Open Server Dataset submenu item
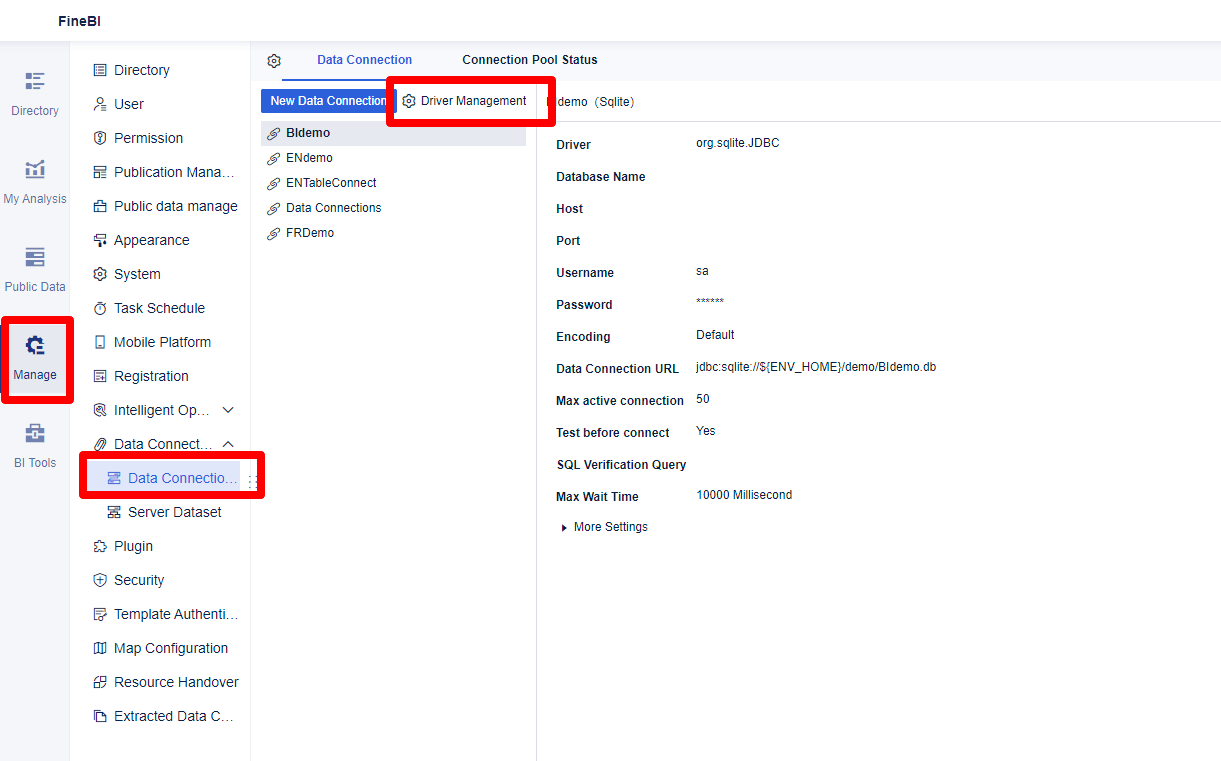1221x761 pixels. (164, 512)
